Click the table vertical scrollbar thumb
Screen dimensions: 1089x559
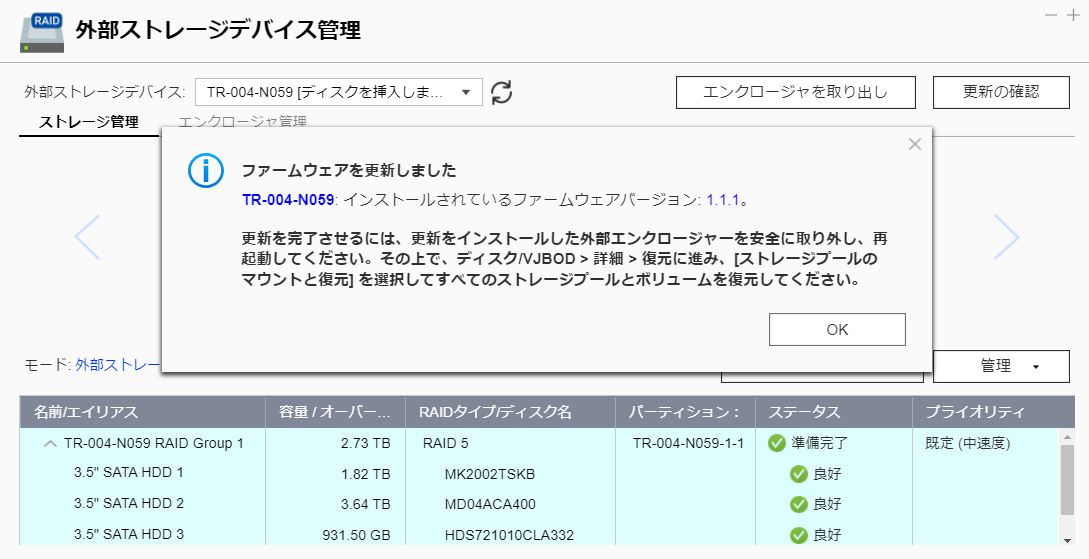coord(1068,479)
